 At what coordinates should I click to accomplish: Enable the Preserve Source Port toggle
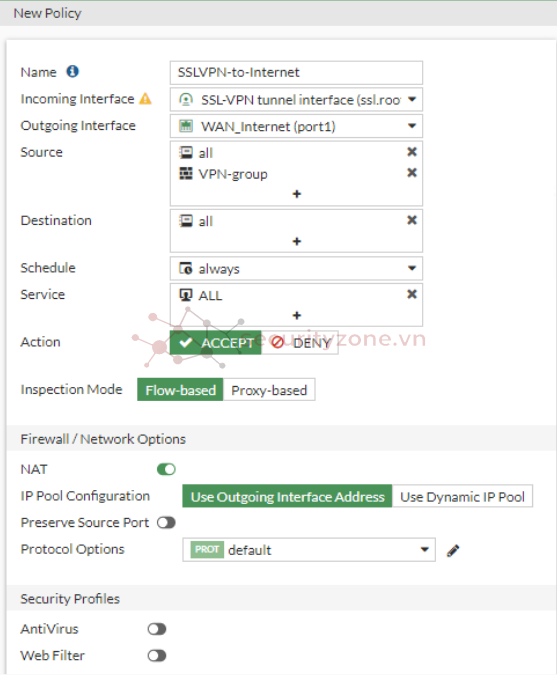point(166,523)
